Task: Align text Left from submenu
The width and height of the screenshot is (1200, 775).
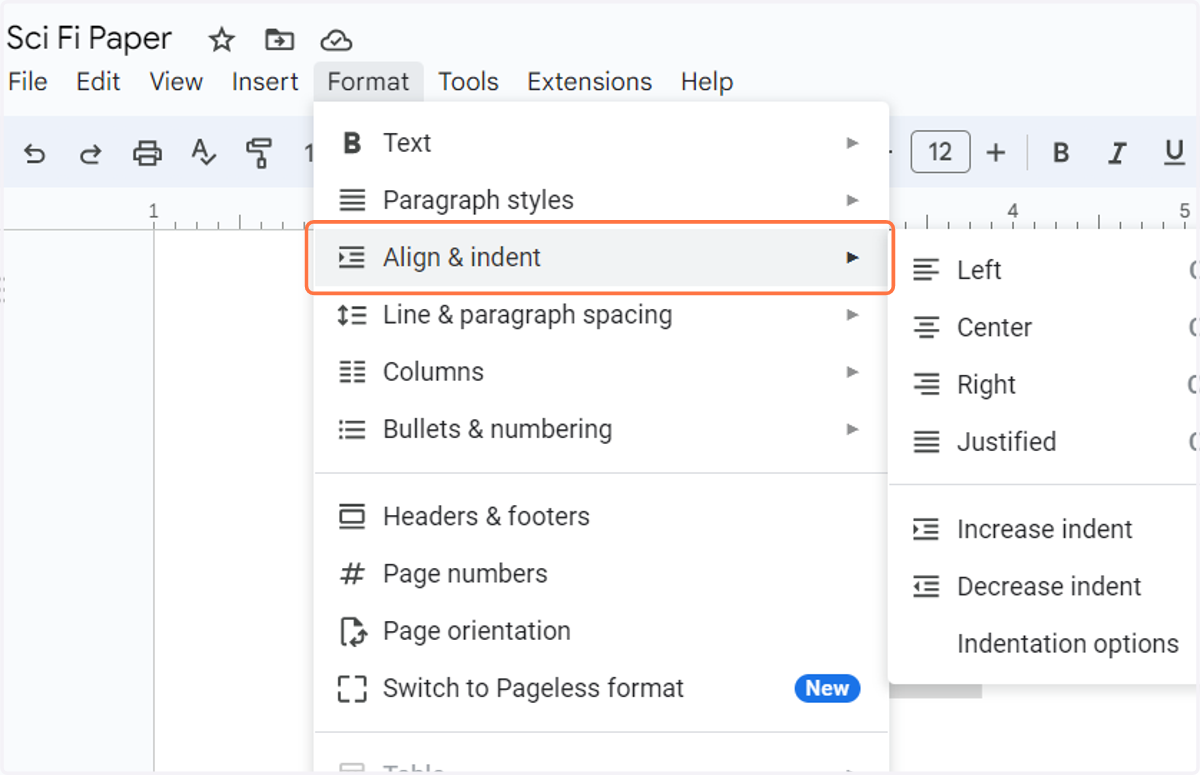Action: (x=1044, y=270)
